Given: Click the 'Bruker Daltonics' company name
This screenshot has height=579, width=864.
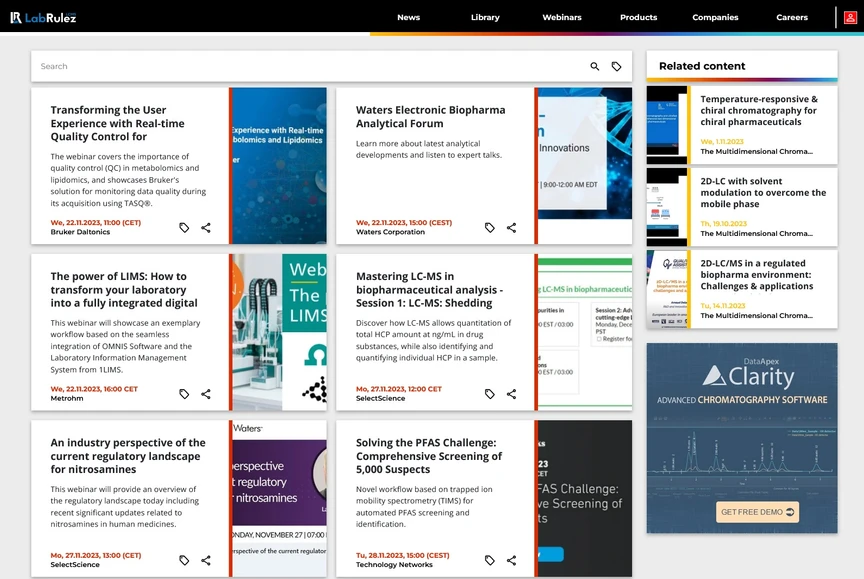Looking at the screenshot, I should [x=80, y=232].
